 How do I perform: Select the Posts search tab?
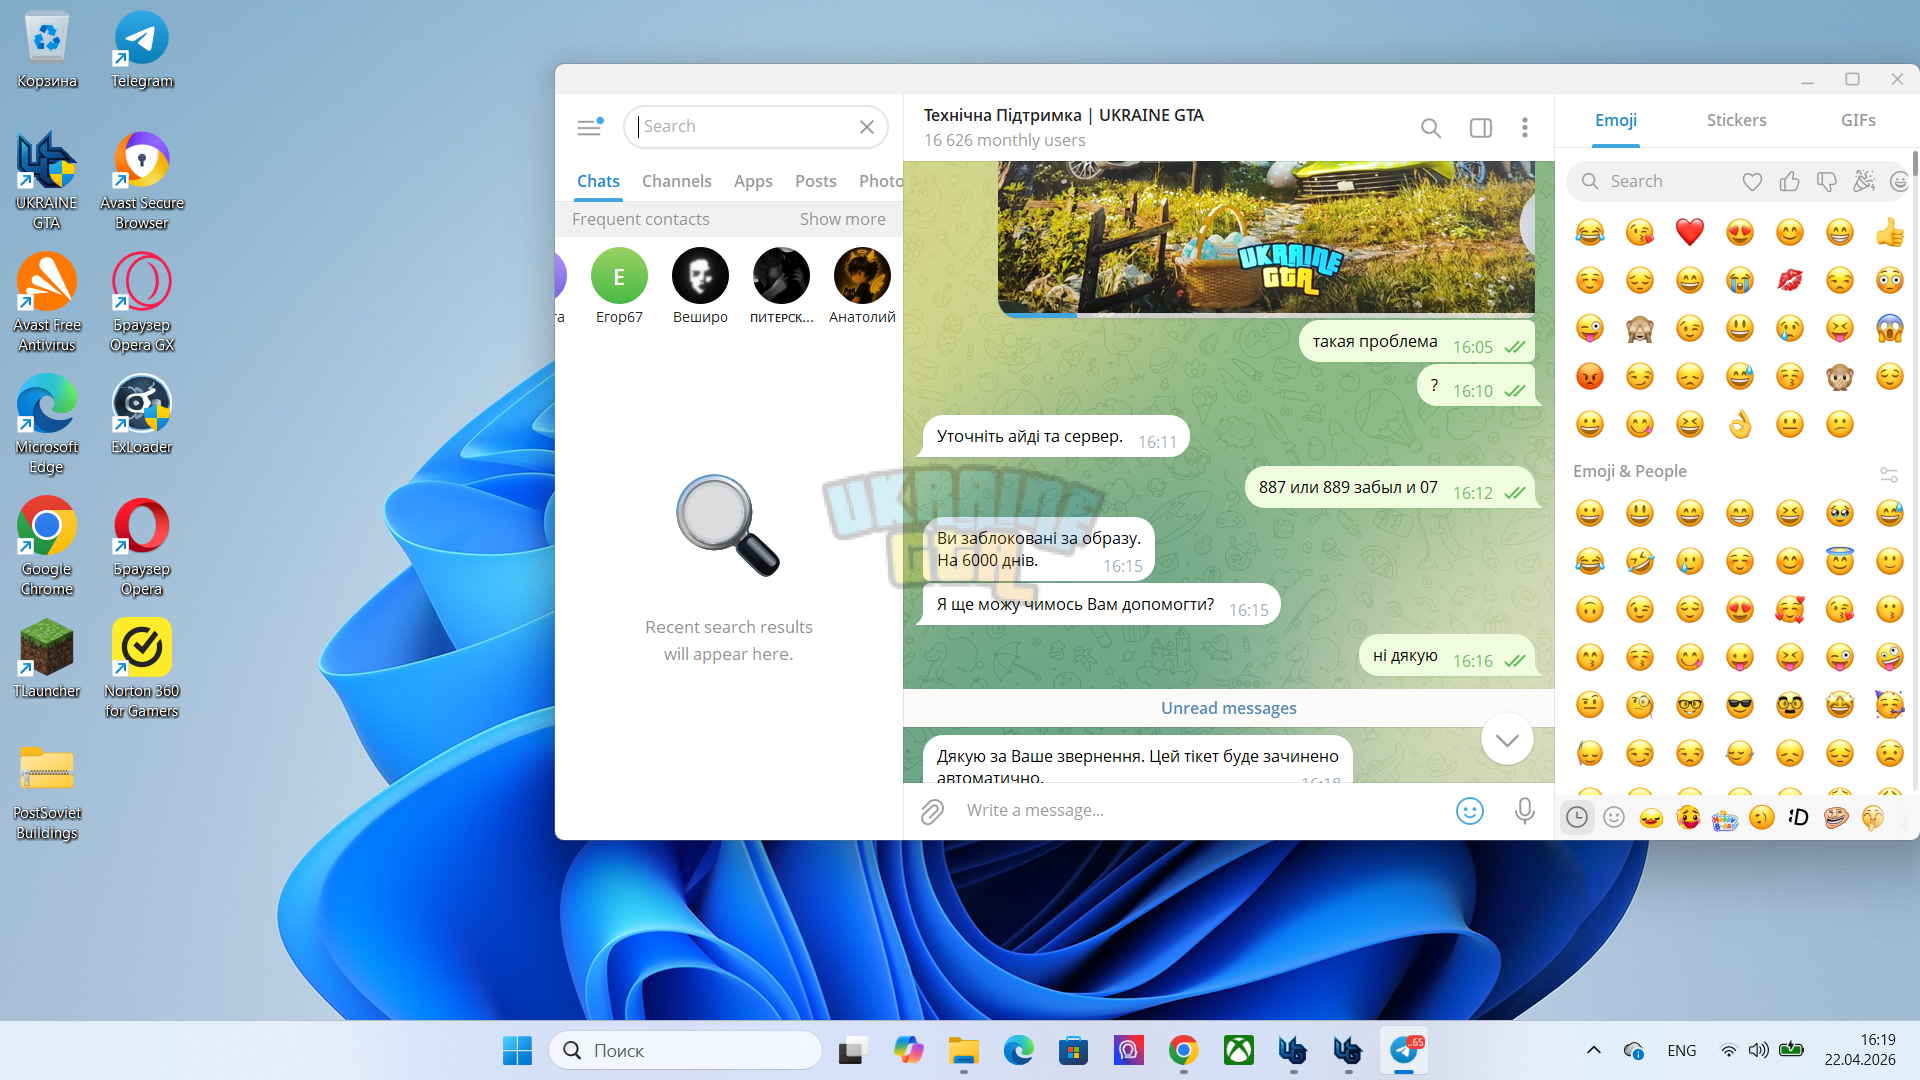pos(816,181)
